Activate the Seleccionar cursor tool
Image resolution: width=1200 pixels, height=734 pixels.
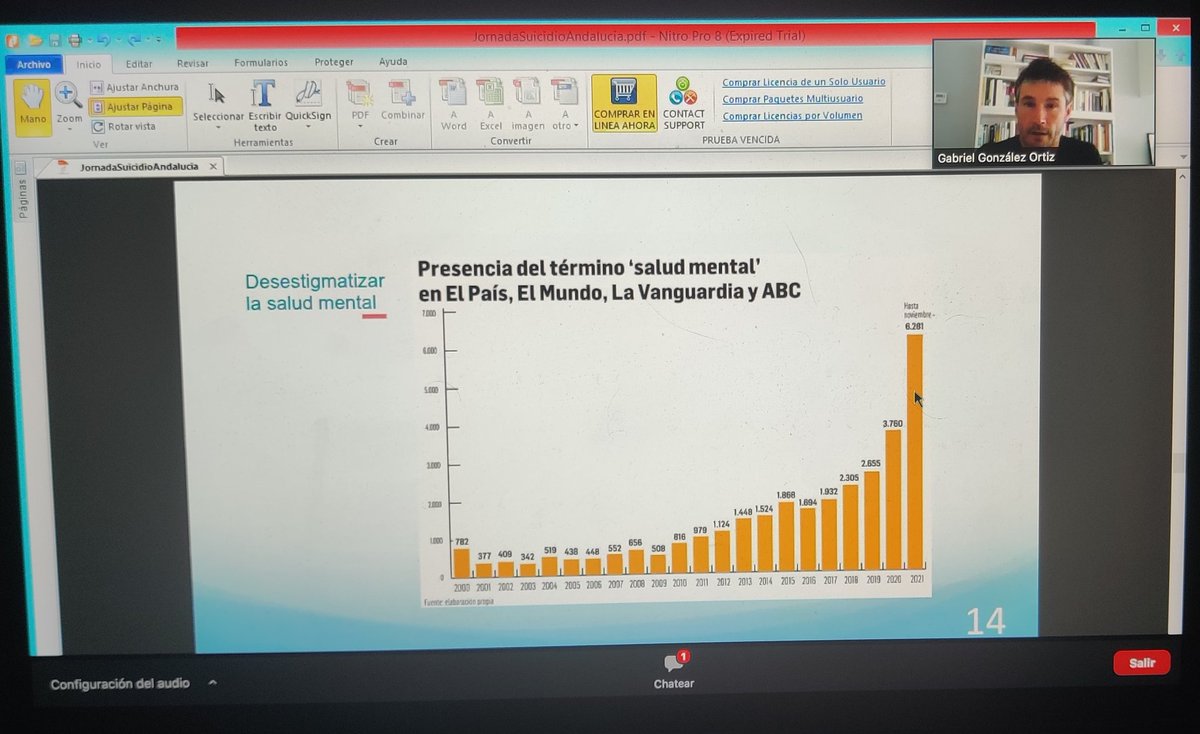pyautogui.click(x=218, y=107)
